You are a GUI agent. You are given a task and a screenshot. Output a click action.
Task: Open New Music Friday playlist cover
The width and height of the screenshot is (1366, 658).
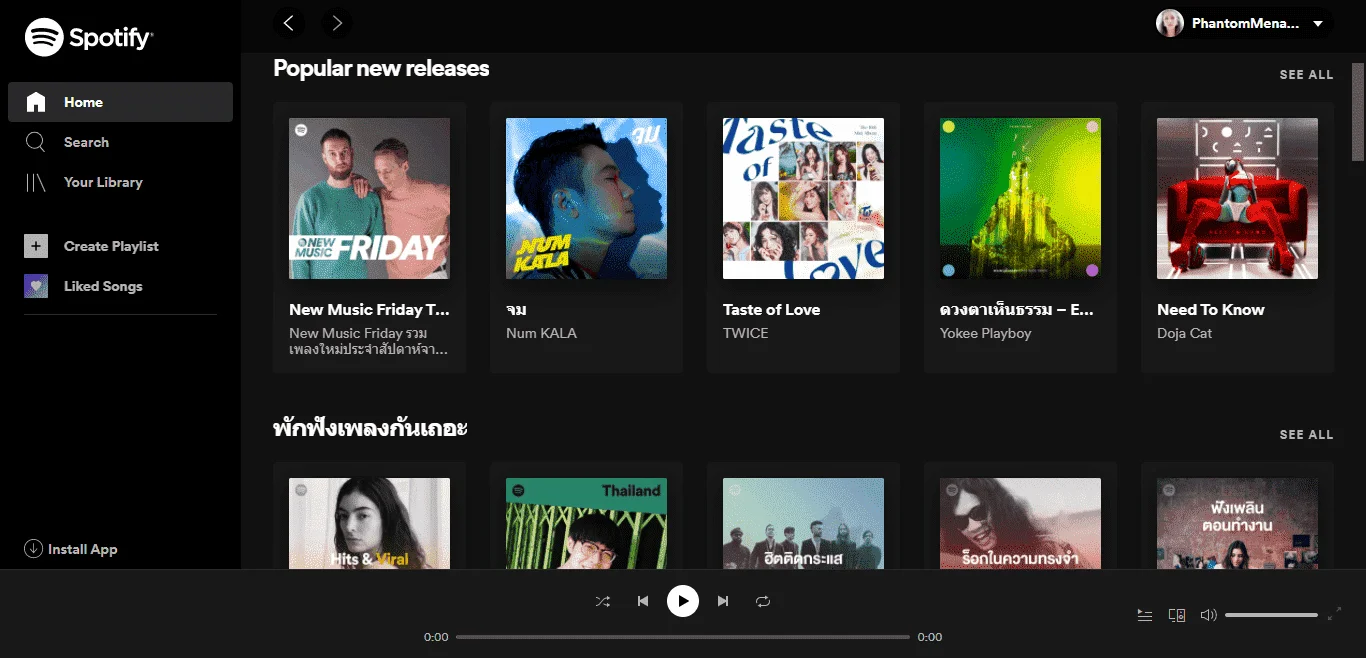pos(369,198)
